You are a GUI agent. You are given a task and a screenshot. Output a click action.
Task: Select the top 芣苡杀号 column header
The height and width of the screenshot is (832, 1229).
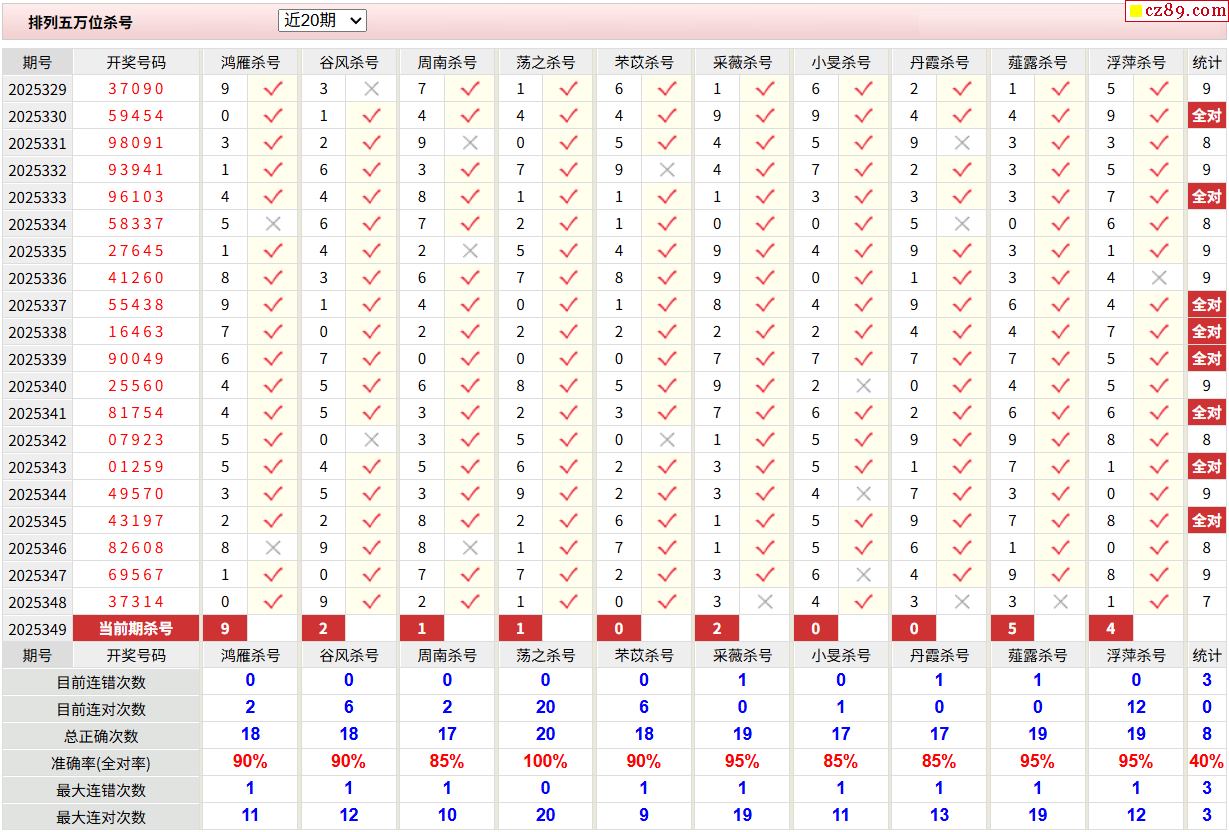pos(644,62)
